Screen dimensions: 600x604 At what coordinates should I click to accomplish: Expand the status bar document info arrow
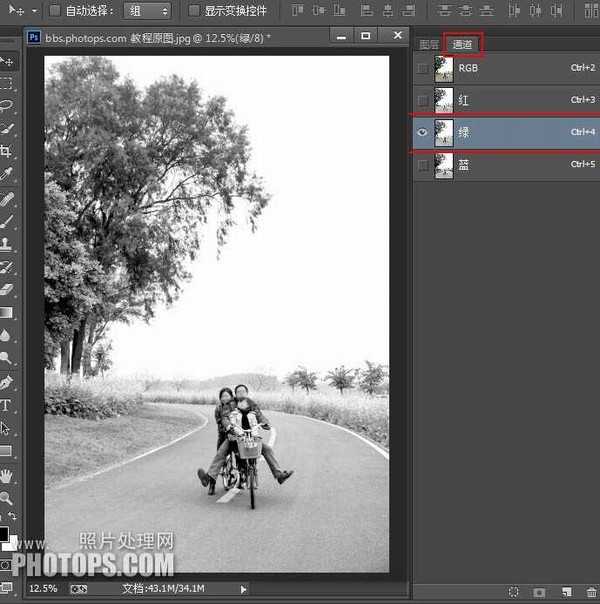click(243, 589)
